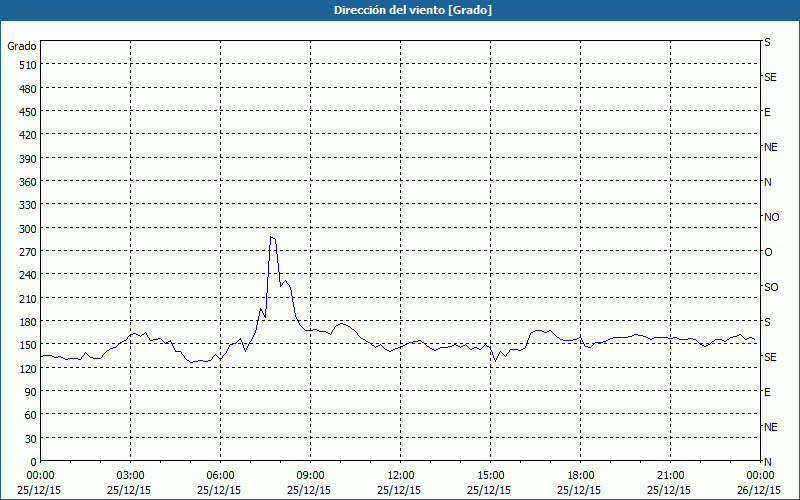Screen dimensions: 800x500
Task: Select the 12:00 time axis label
Action: coord(401,476)
